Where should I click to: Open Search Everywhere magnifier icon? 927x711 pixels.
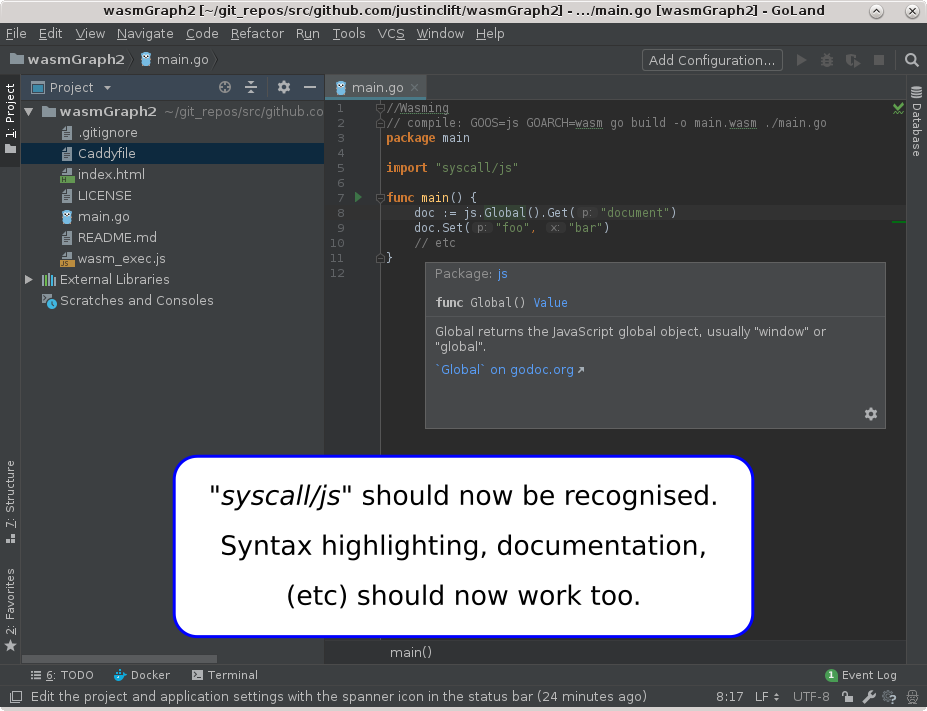tap(912, 60)
